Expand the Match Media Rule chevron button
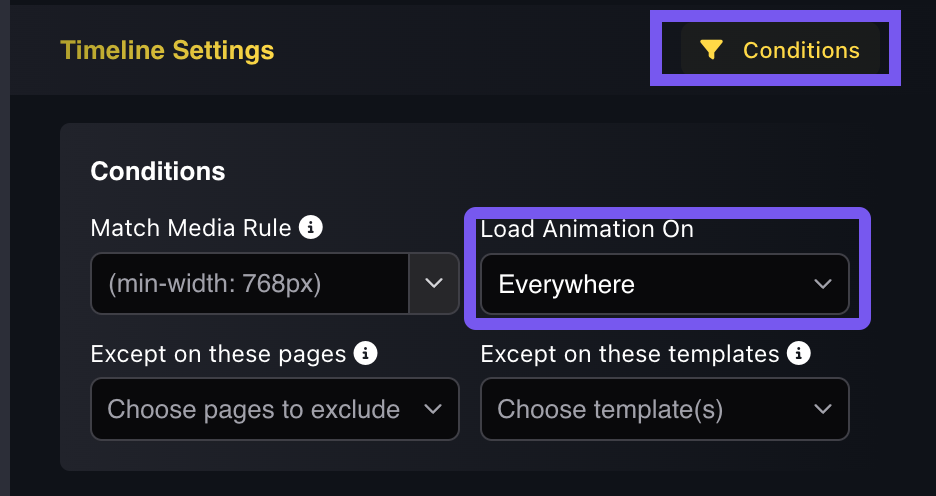The width and height of the screenshot is (936, 496). (x=434, y=284)
